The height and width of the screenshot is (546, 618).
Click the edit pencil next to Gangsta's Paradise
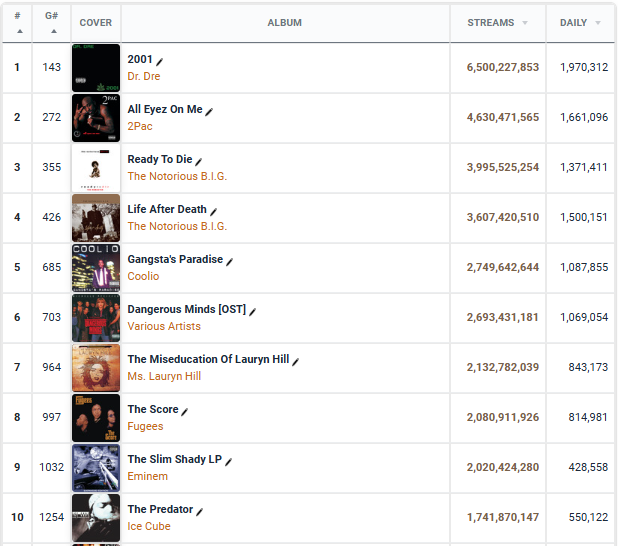click(229, 261)
